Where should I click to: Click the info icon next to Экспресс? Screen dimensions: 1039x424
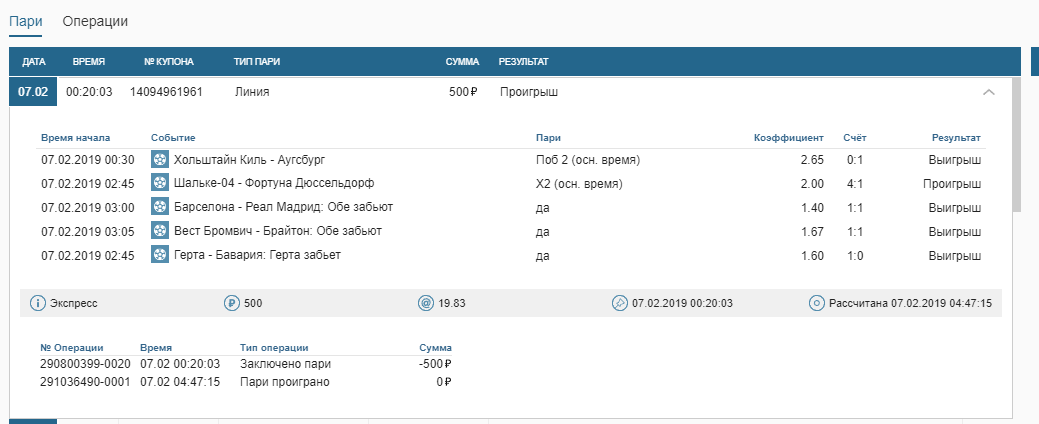[38, 303]
